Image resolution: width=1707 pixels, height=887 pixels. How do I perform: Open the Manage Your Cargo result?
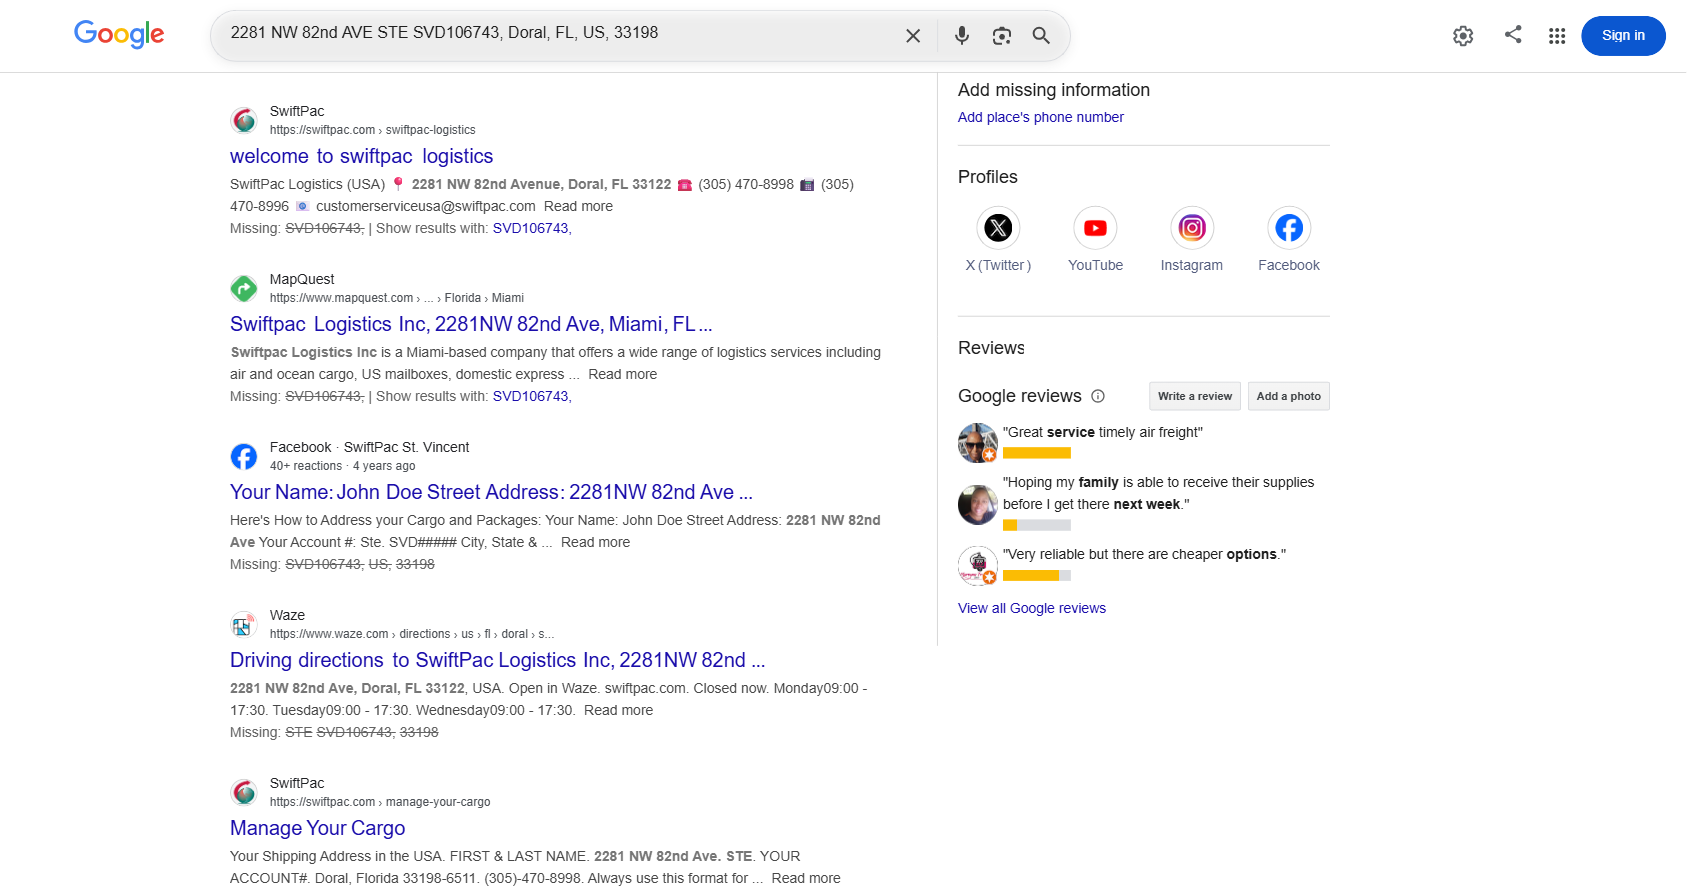[318, 828]
